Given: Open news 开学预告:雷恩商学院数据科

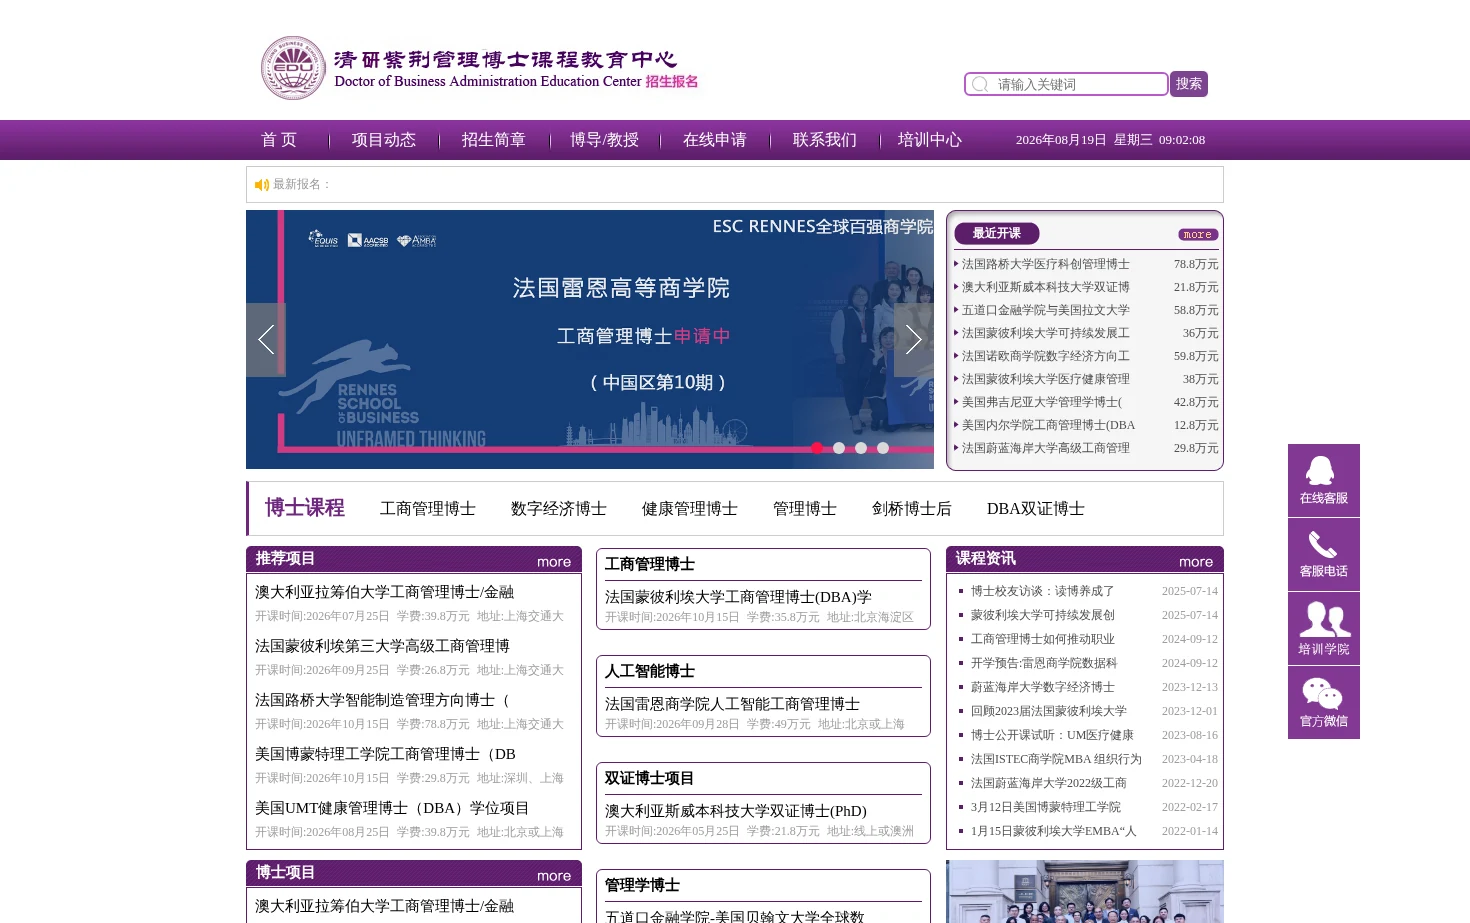Looking at the screenshot, I should 1044,663.
